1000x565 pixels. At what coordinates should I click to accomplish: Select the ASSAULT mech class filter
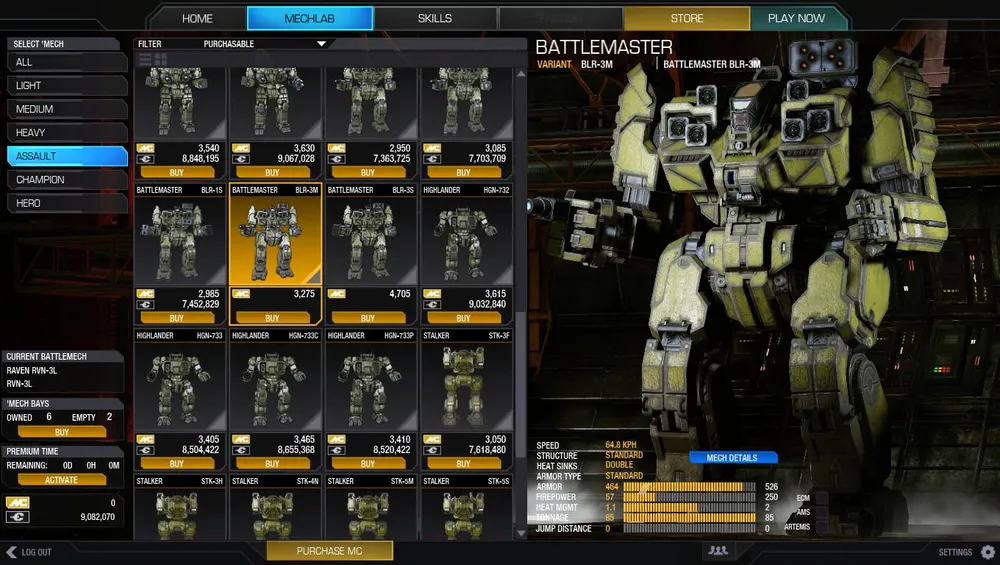[67, 156]
